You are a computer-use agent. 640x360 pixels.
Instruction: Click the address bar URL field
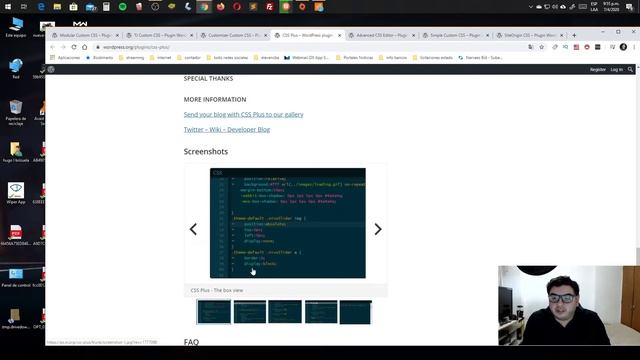tap(310, 47)
